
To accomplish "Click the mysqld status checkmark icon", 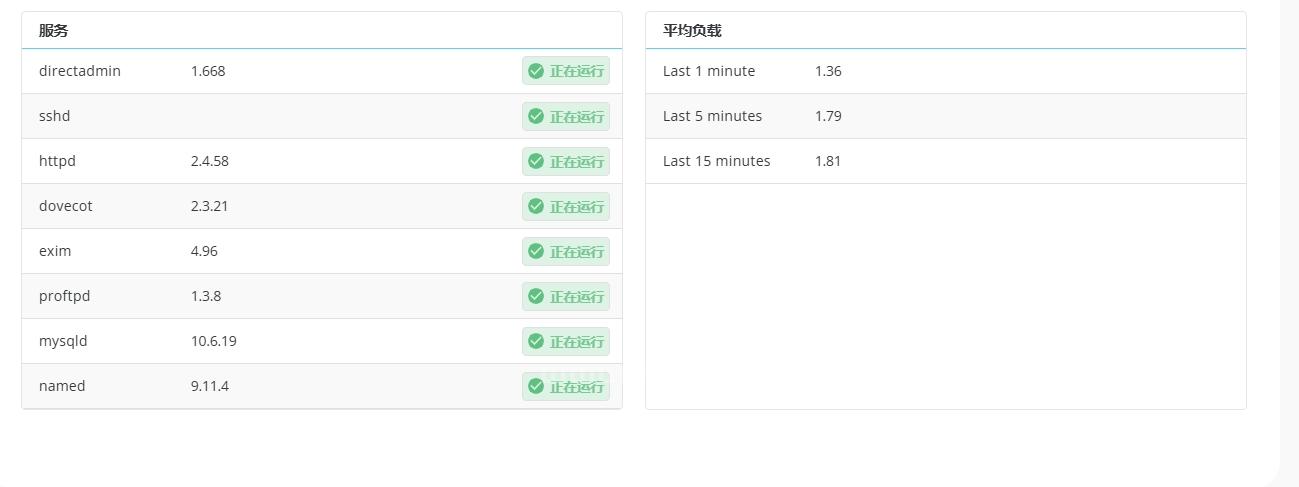I will [x=536, y=341].
